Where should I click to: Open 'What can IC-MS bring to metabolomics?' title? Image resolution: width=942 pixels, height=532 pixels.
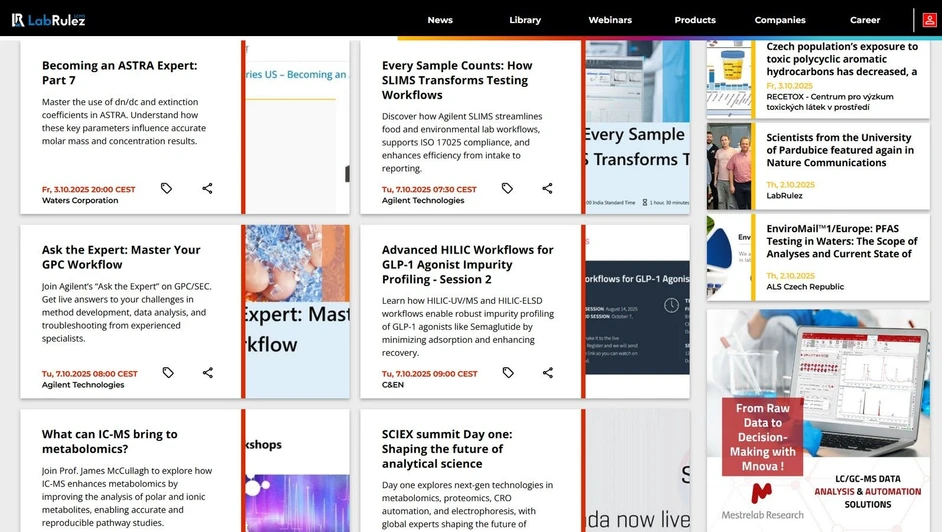click(110, 441)
